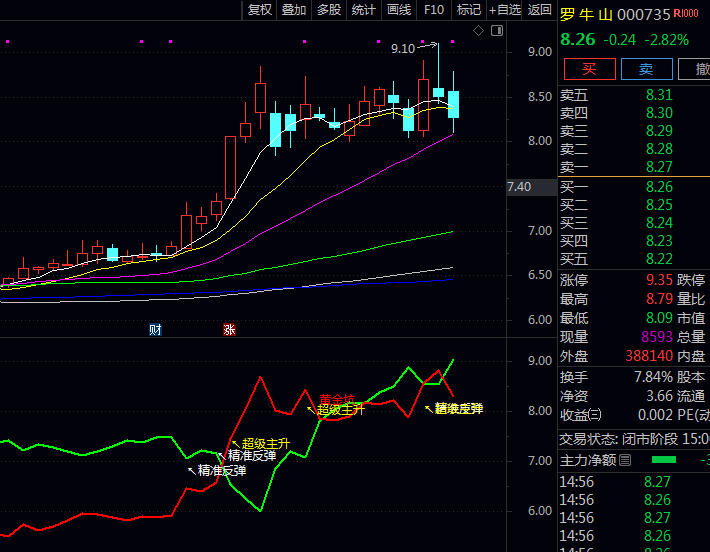Add stock with +自选 button
The image size is (710, 552).
coord(505,10)
